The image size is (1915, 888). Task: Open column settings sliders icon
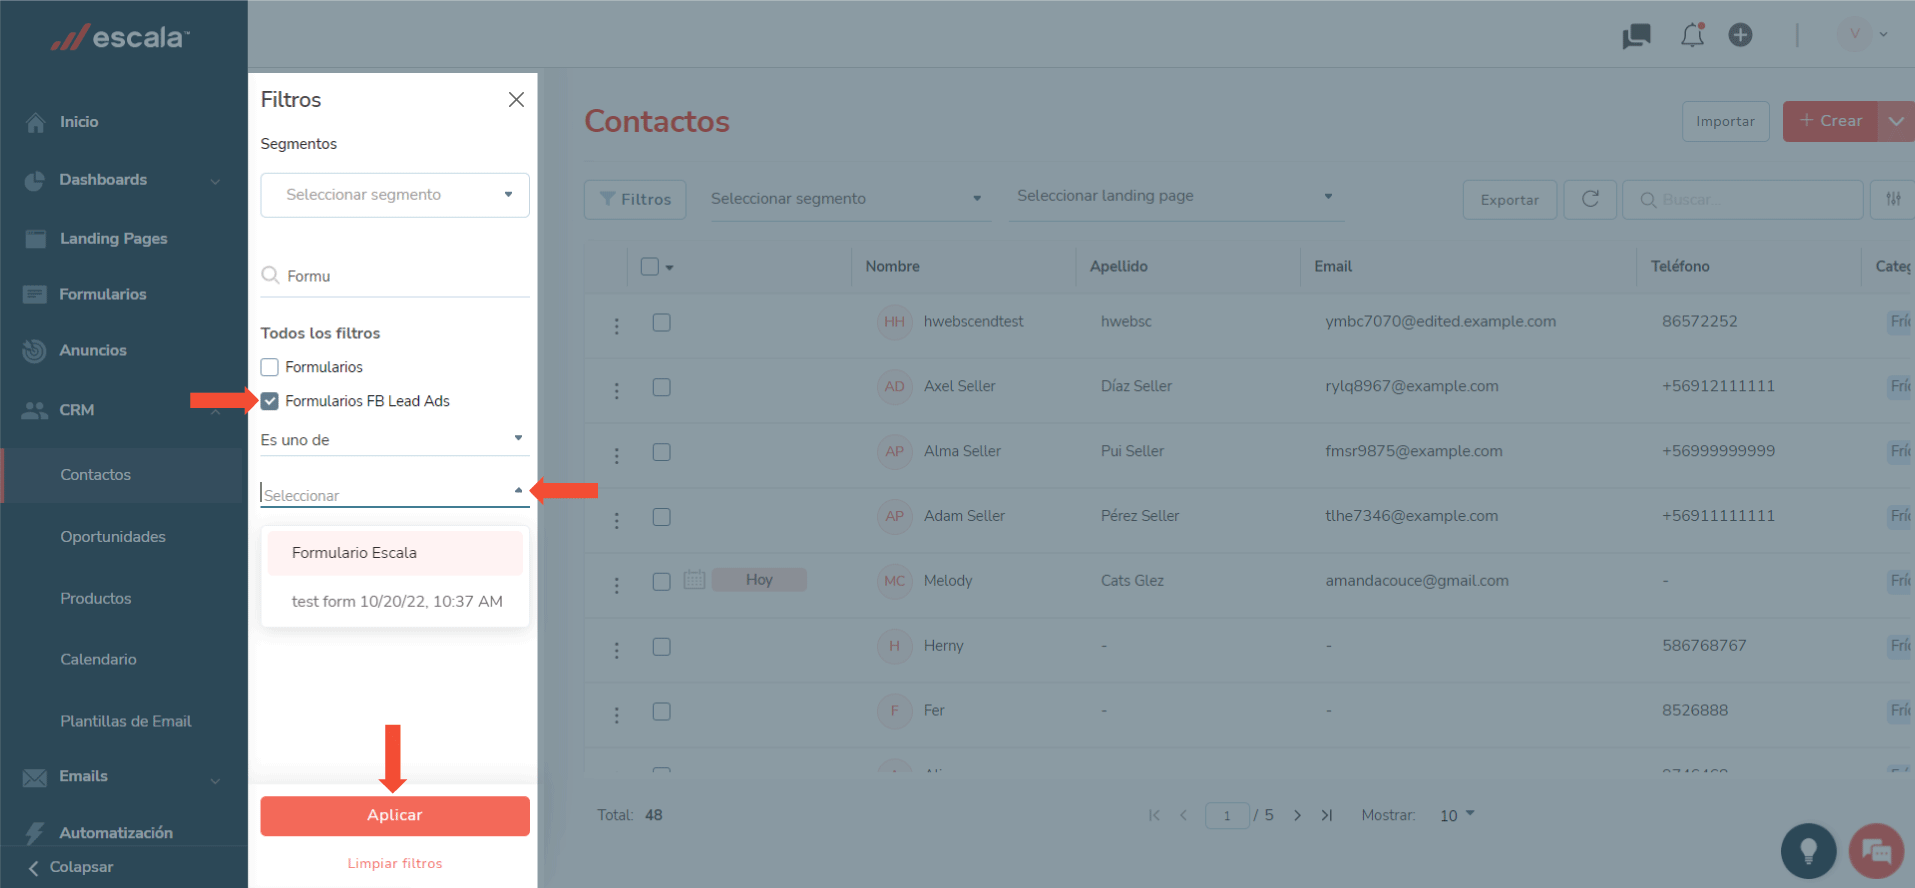(x=1893, y=199)
